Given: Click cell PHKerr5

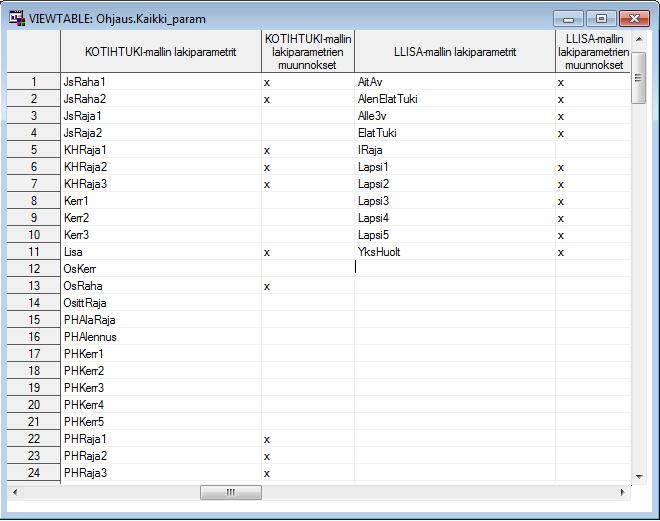Looking at the screenshot, I should coord(161,422).
